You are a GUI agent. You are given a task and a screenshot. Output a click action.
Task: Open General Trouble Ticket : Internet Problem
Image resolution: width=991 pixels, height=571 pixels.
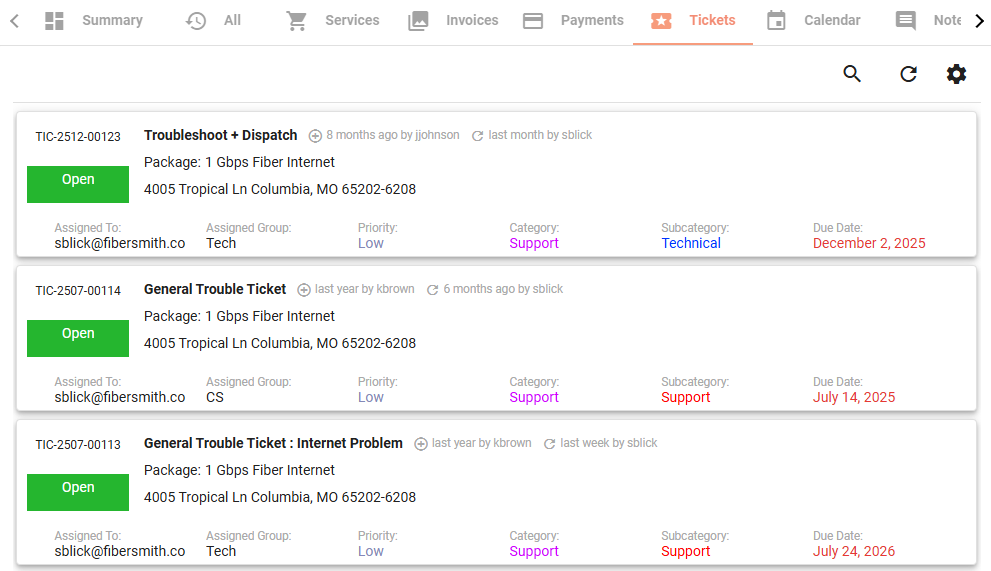tap(273, 443)
